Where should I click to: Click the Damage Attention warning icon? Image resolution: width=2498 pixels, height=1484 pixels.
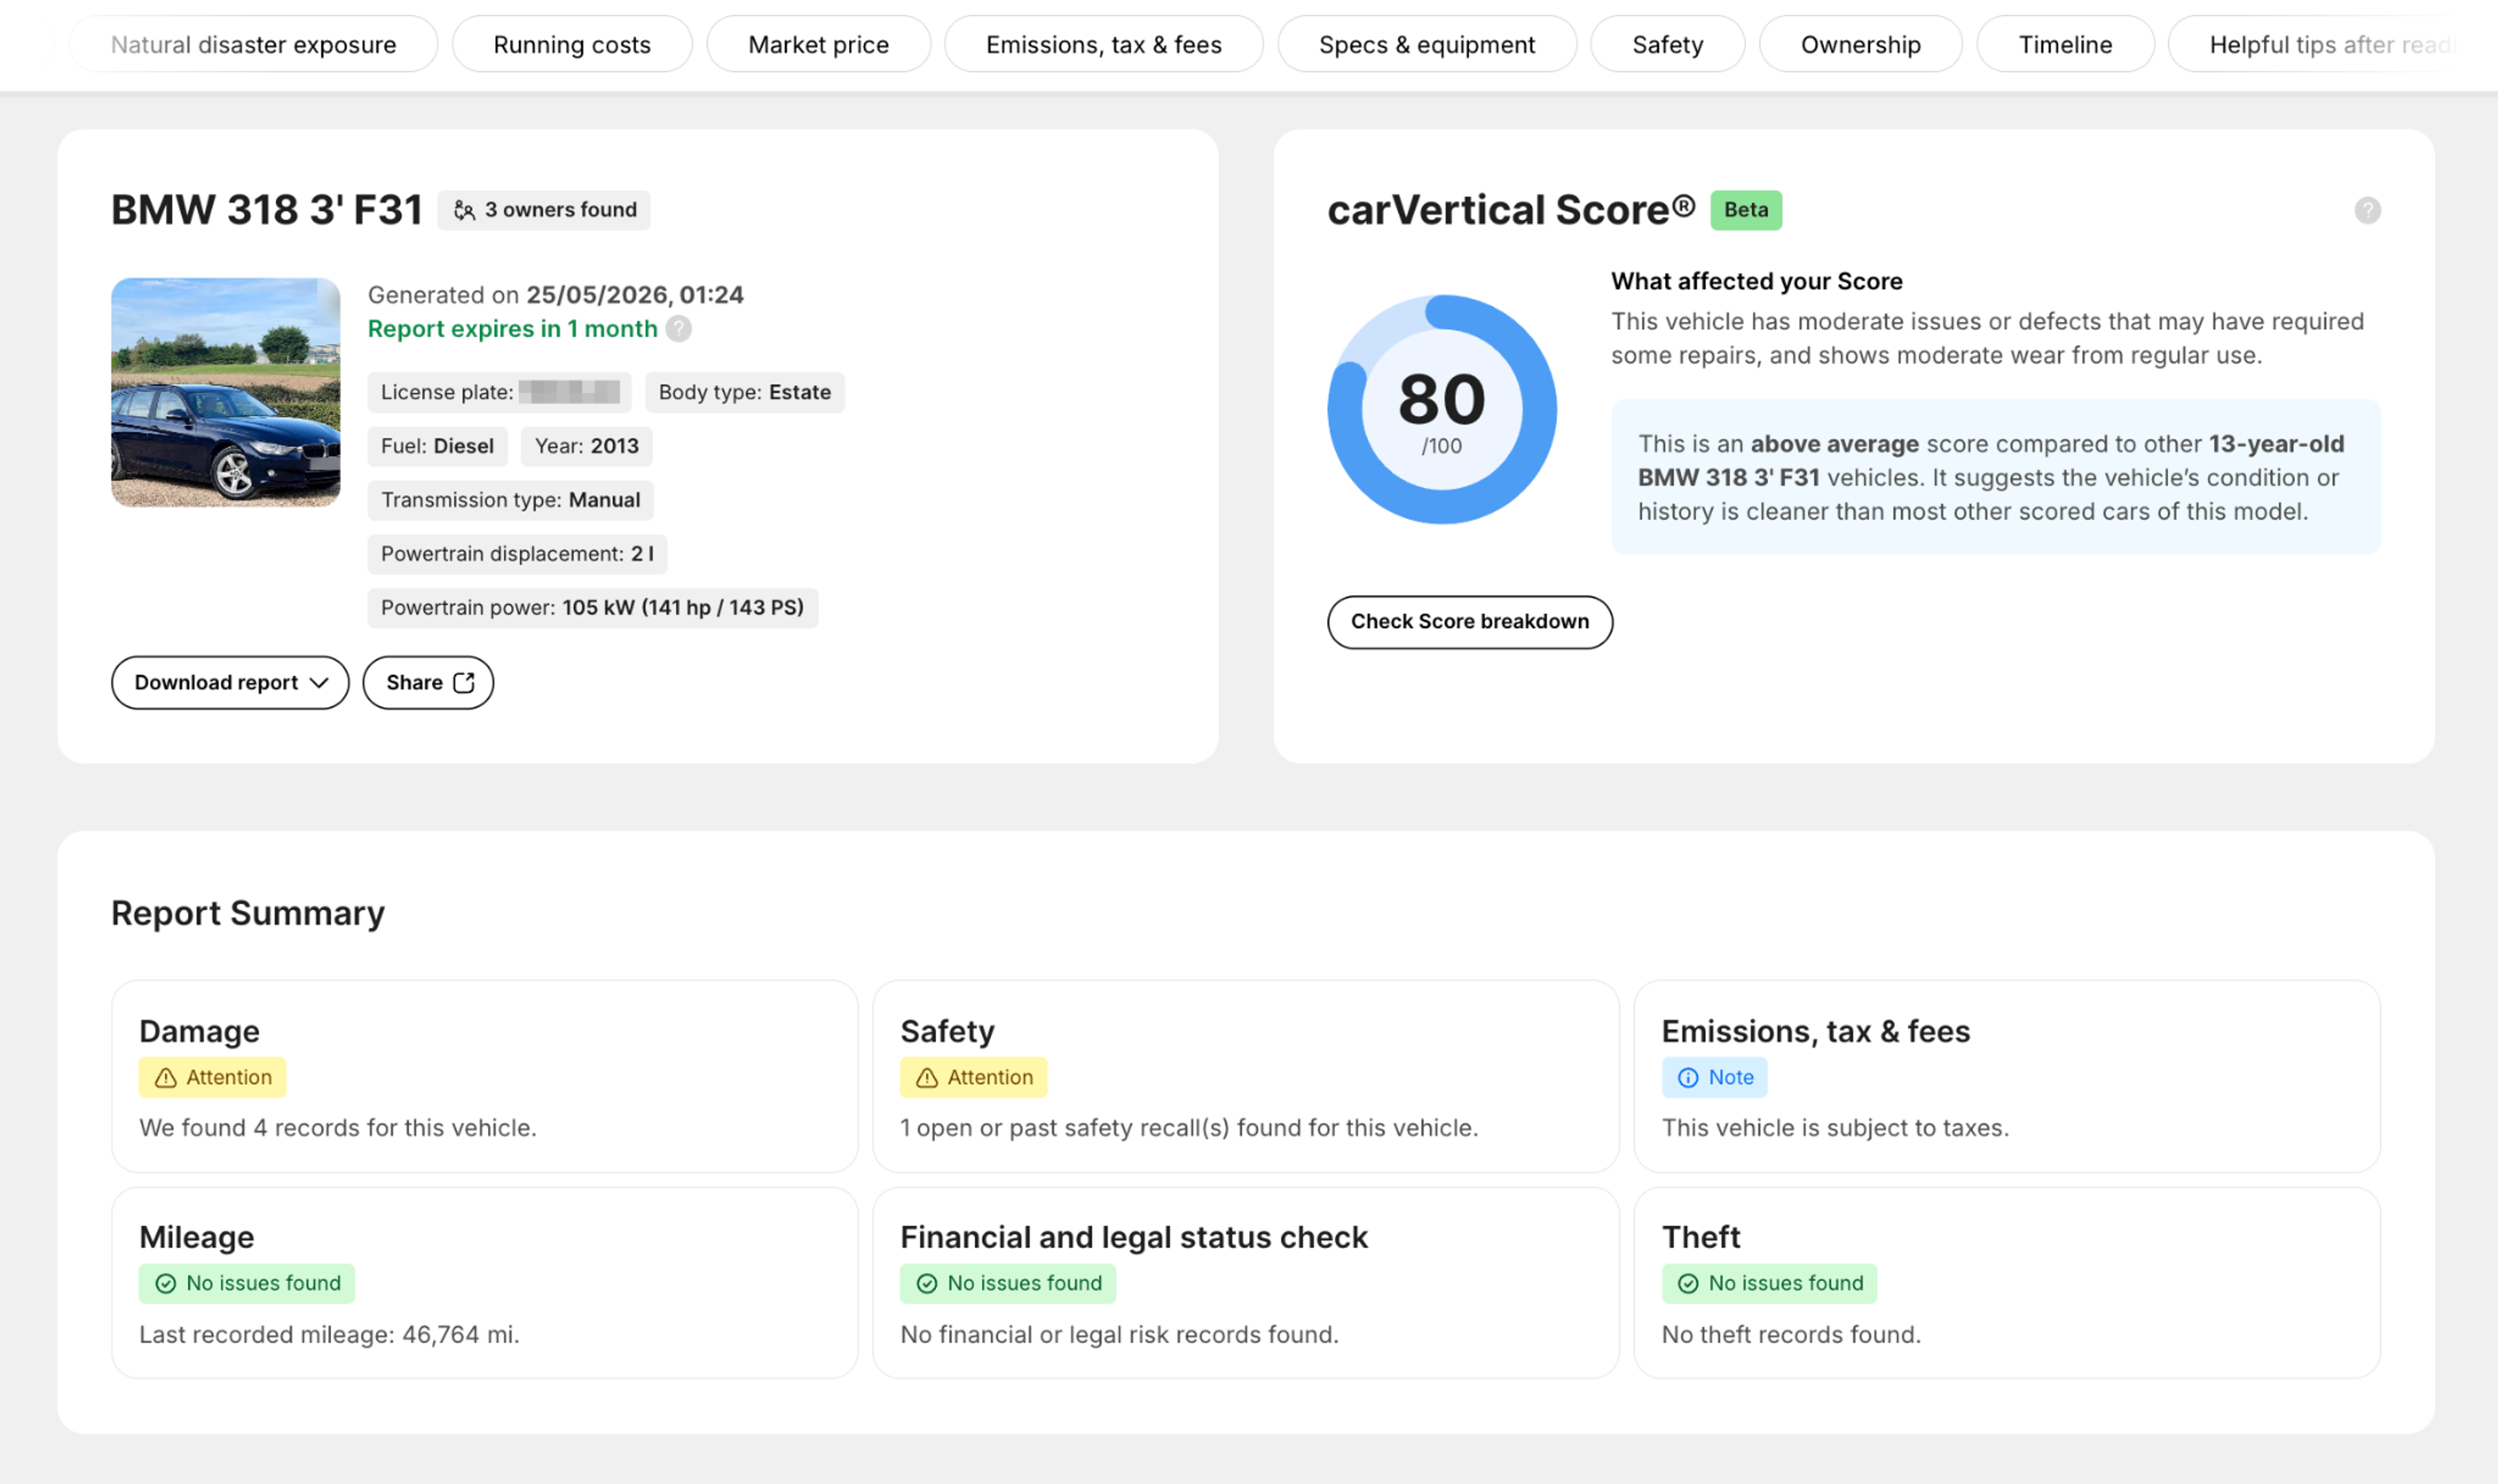coord(166,1078)
